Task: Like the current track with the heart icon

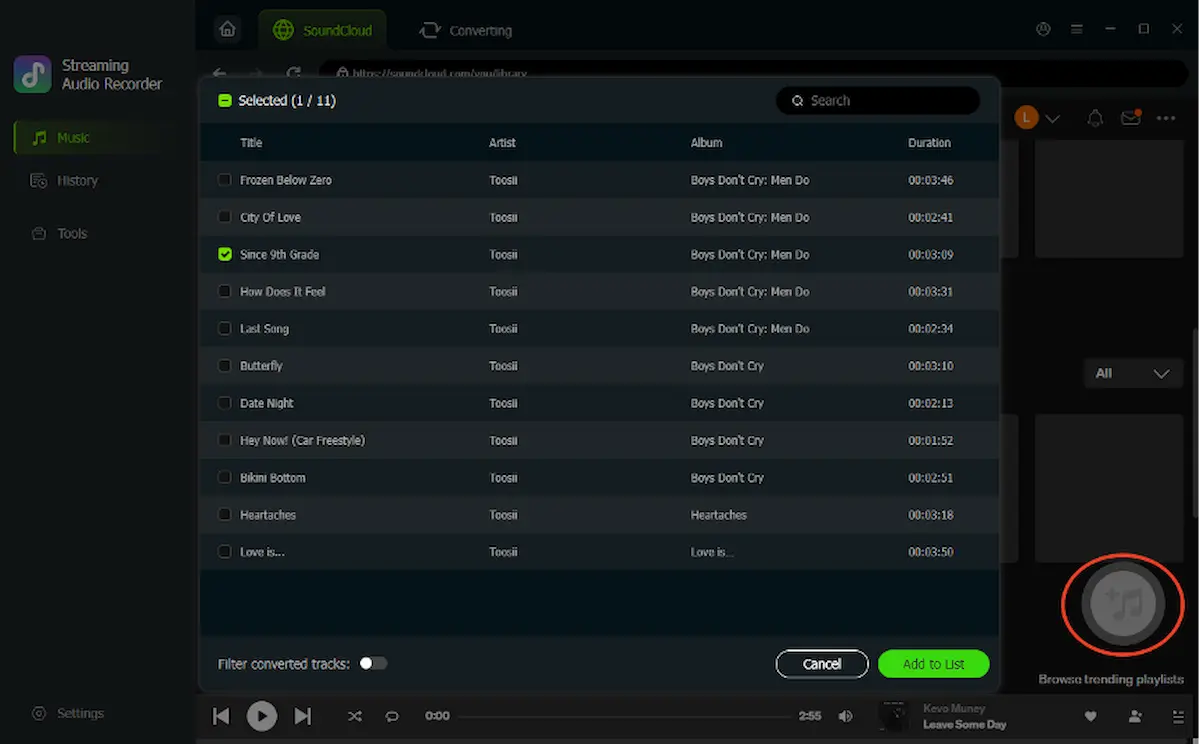Action: click(1091, 716)
